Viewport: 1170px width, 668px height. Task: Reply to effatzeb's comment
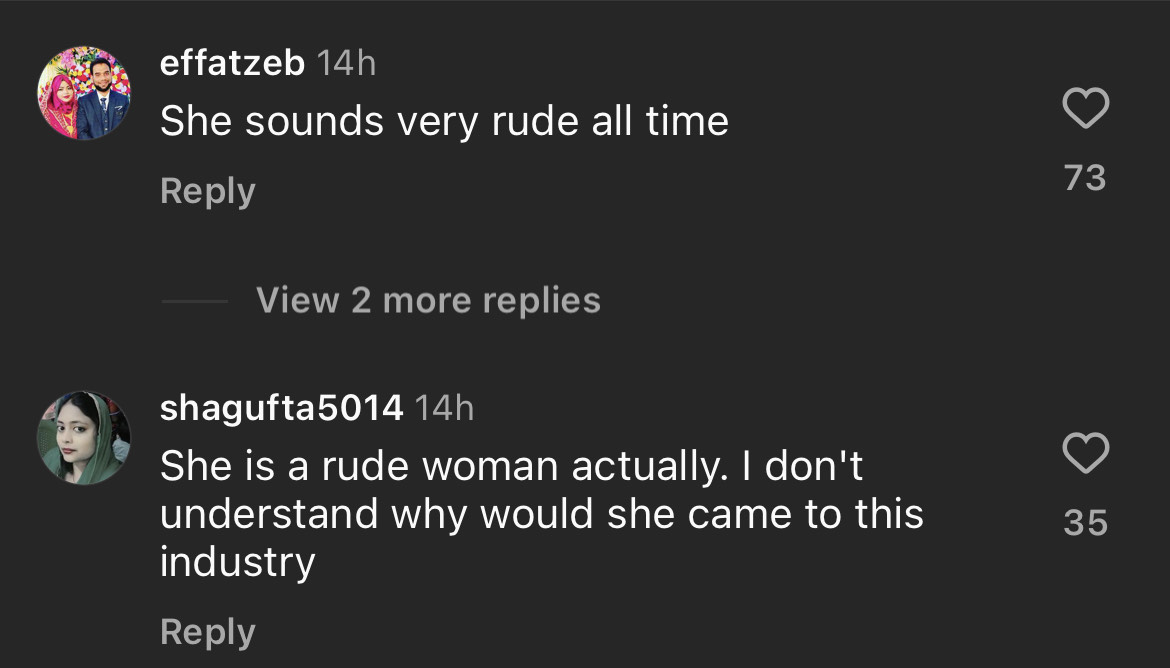208,191
